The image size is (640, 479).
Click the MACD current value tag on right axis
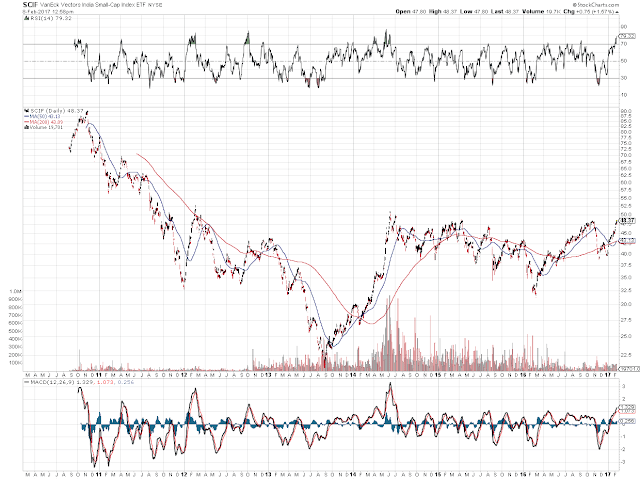pos(627,407)
